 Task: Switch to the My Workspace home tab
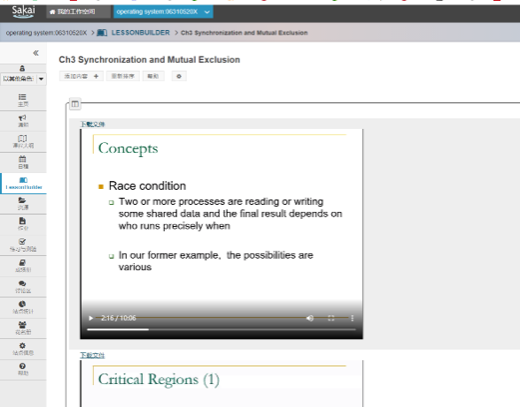coord(77,12)
